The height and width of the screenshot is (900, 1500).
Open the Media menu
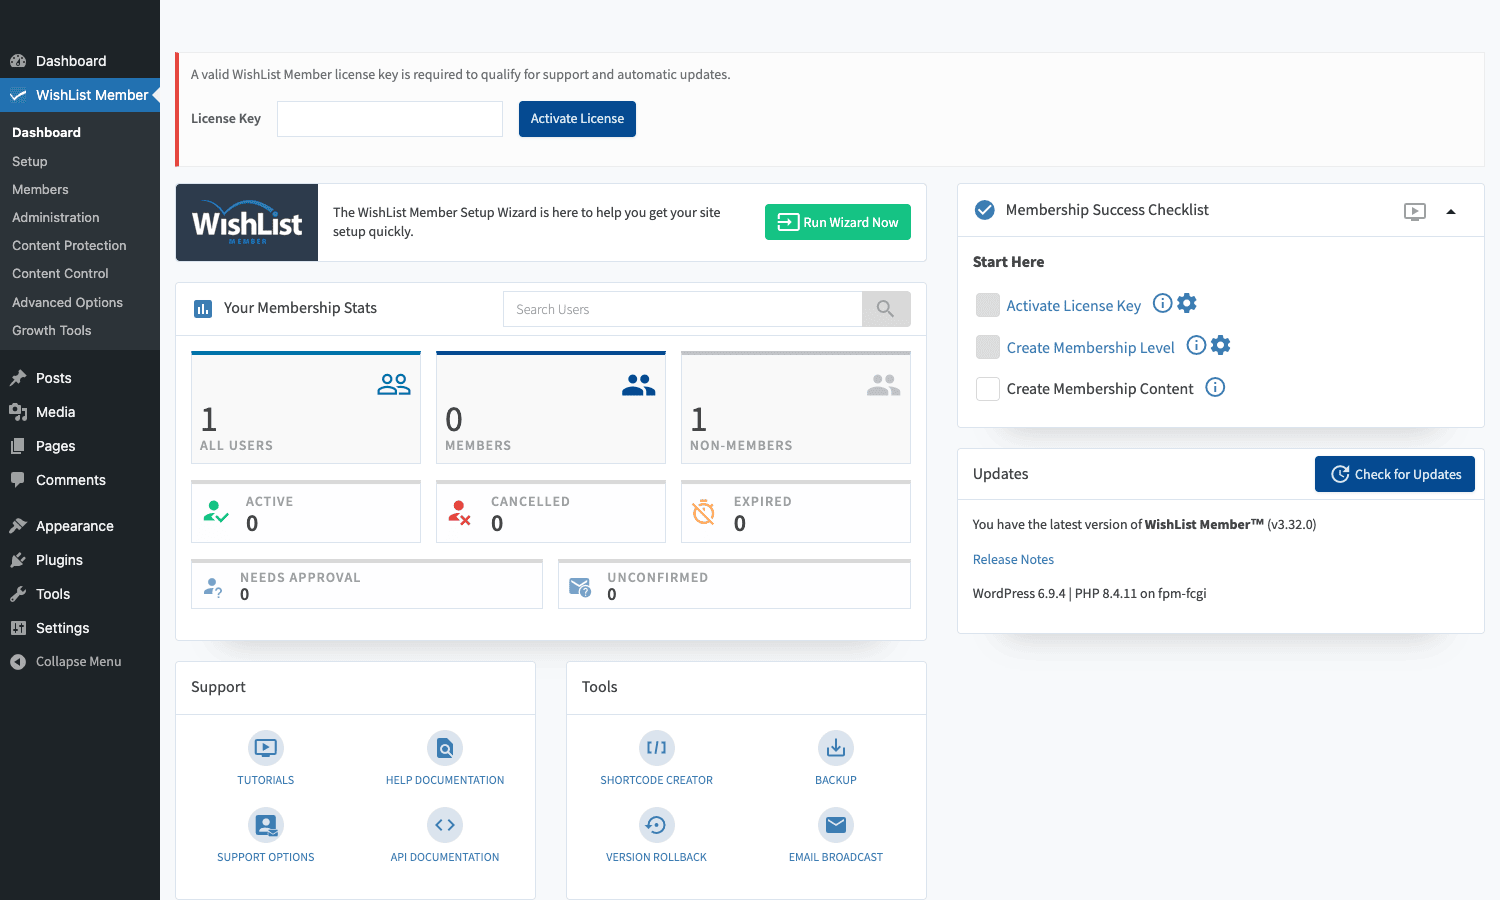click(80, 412)
